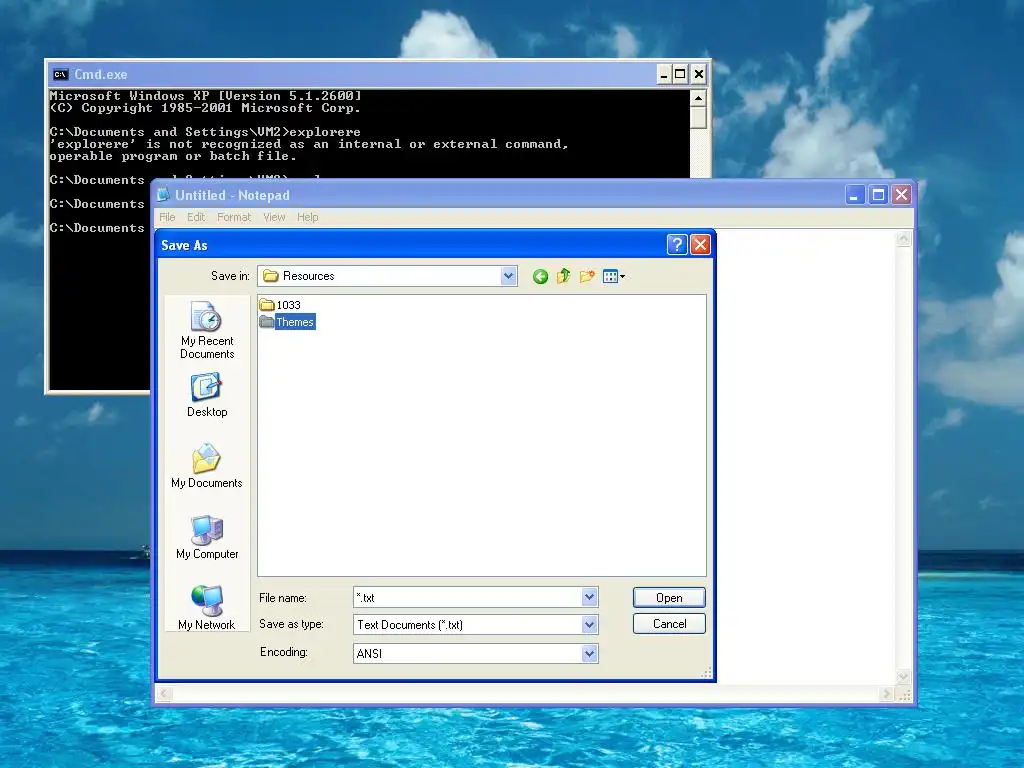Screen dimensions: 1024x768
Task: Open Notepad's File menu
Action: 167,217
